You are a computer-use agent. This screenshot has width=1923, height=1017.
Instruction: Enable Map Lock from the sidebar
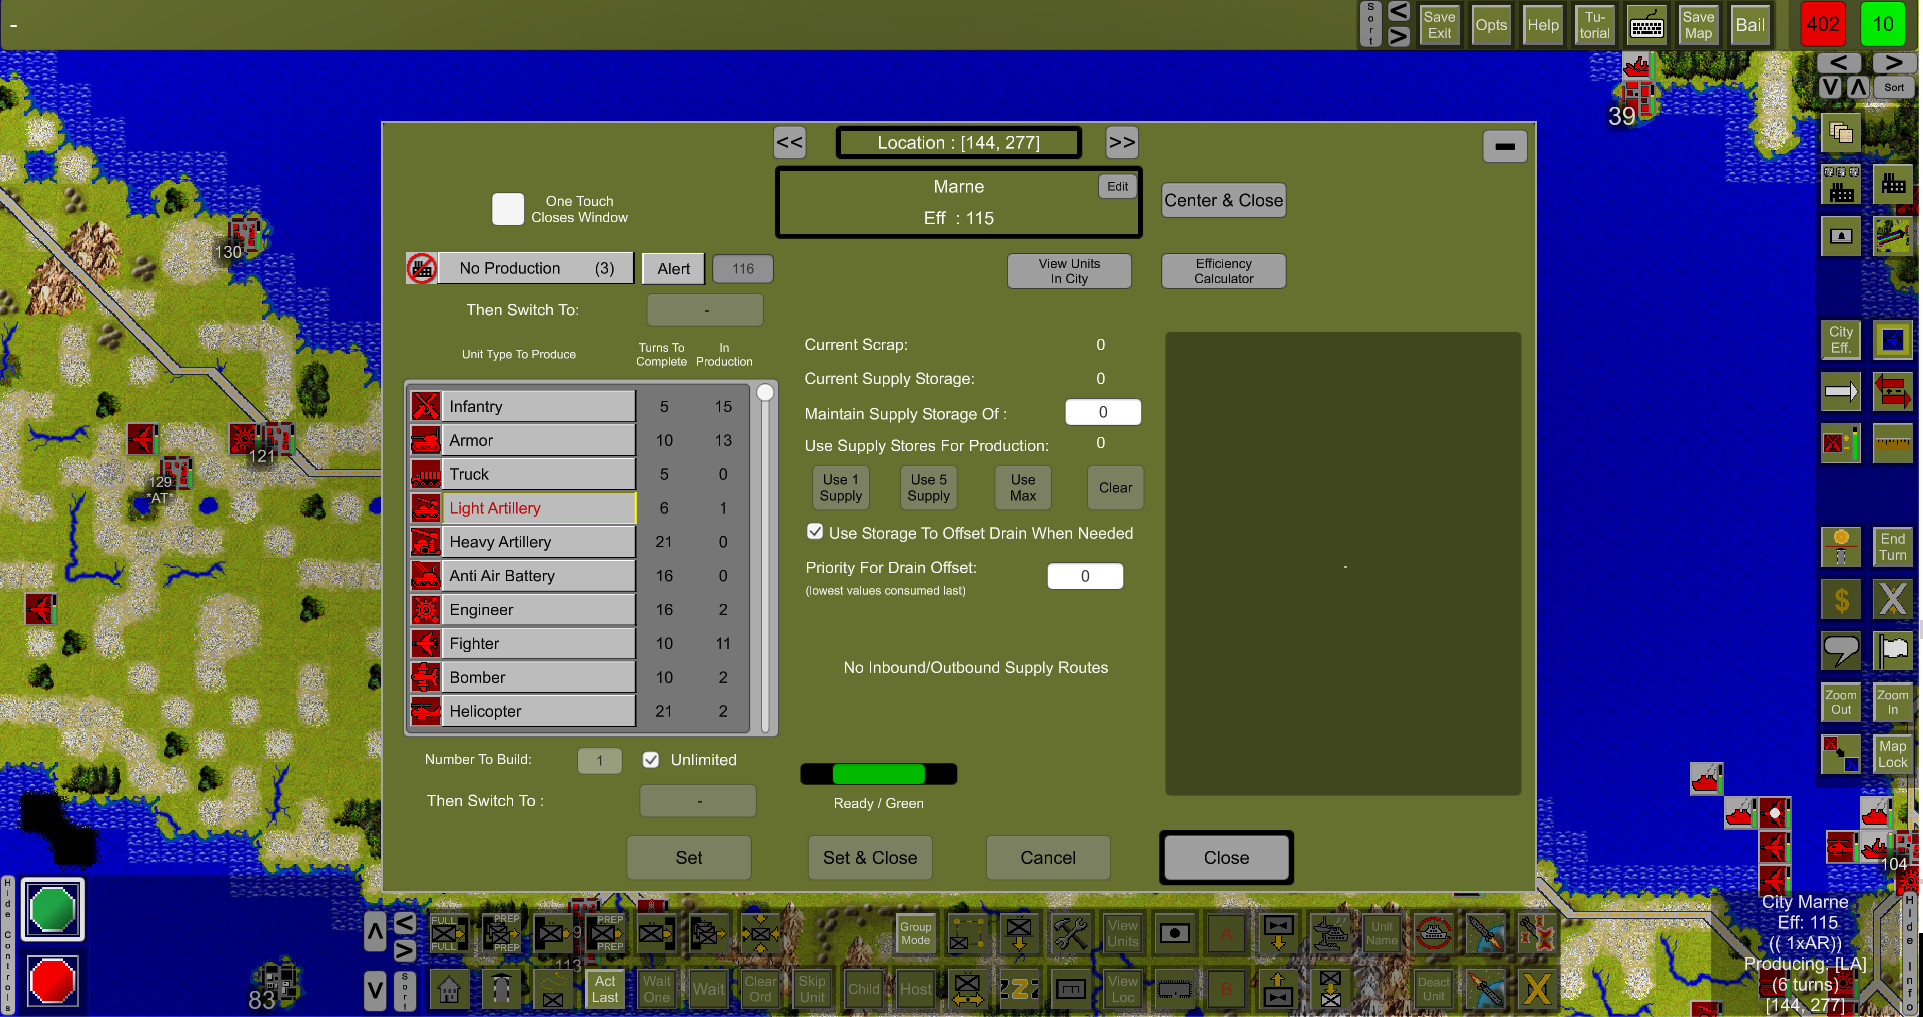click(x=1892, y=753)
